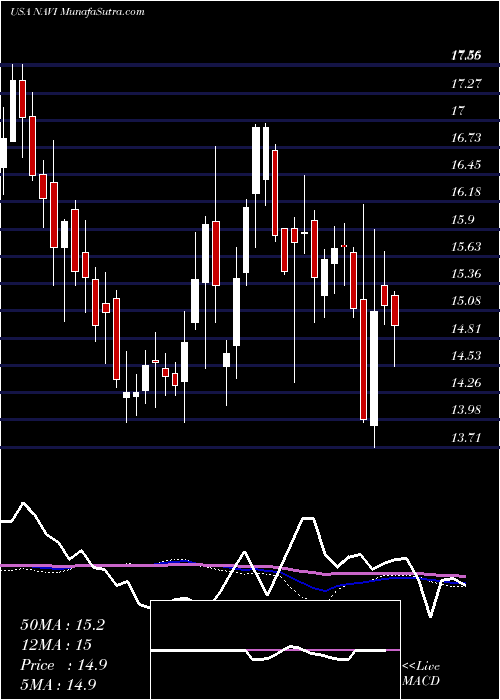This screenshot has width=500, height=700.
Task: Click the 15.9 price axis label
Action: pyautogui.click(x=462, y=219)
